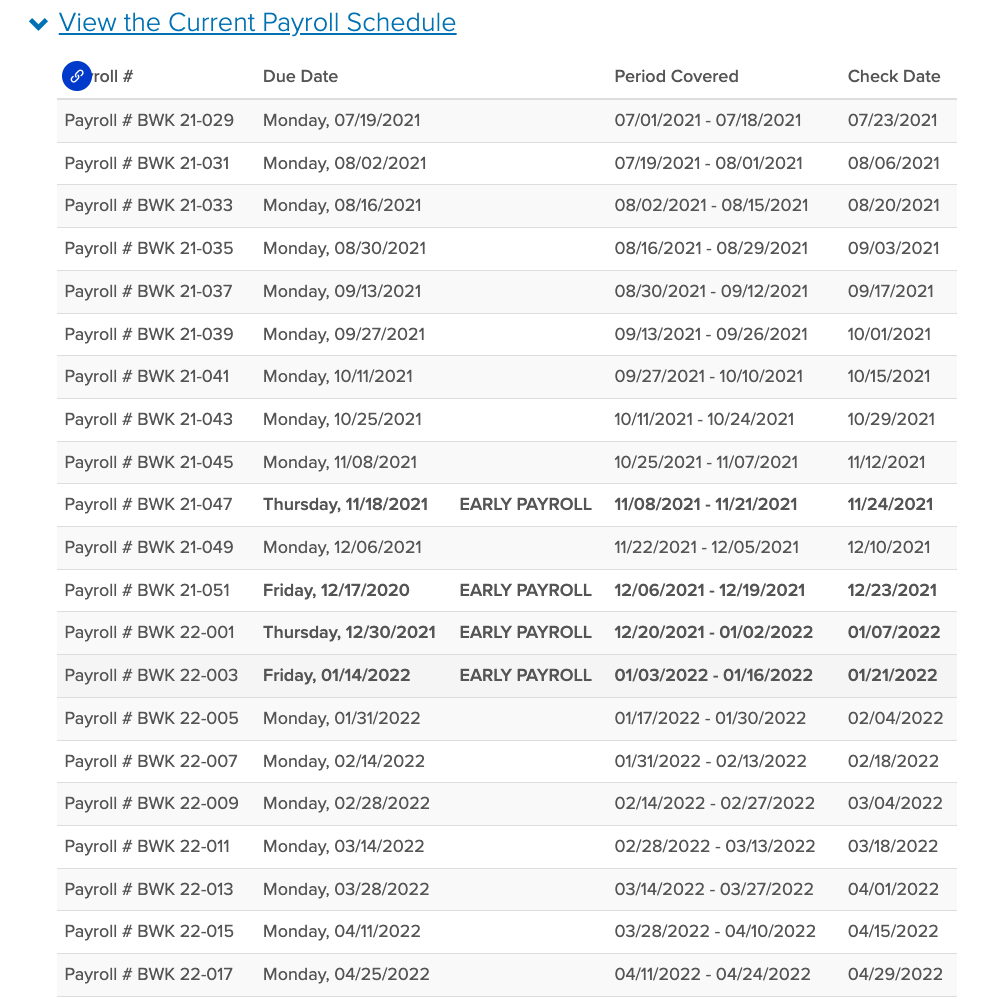This screenshot has height=999, width=1003.
Task: Click due date Friday, 12/17/2020
Action: click(x=336, y=590)
